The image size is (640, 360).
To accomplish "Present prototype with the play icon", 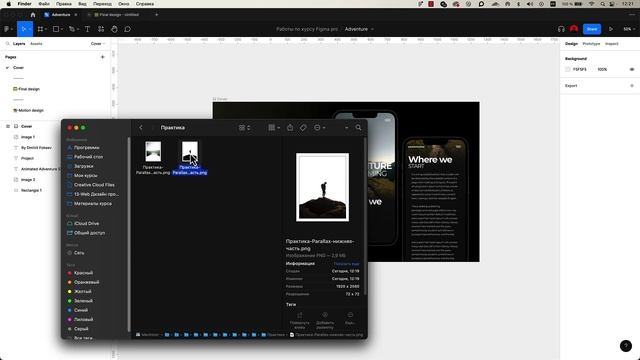I will [x=611, y=29].
